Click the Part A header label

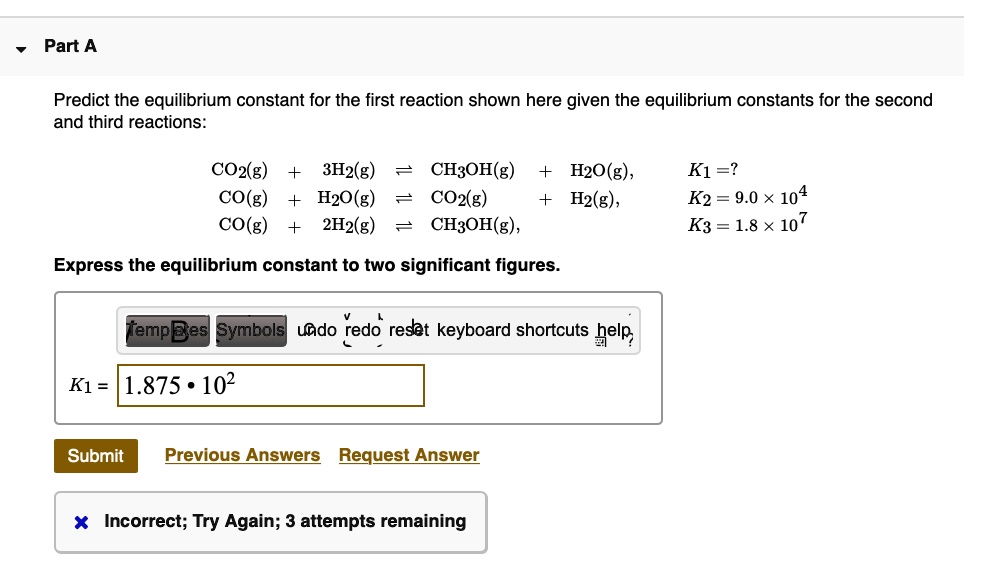coord(68,46)
